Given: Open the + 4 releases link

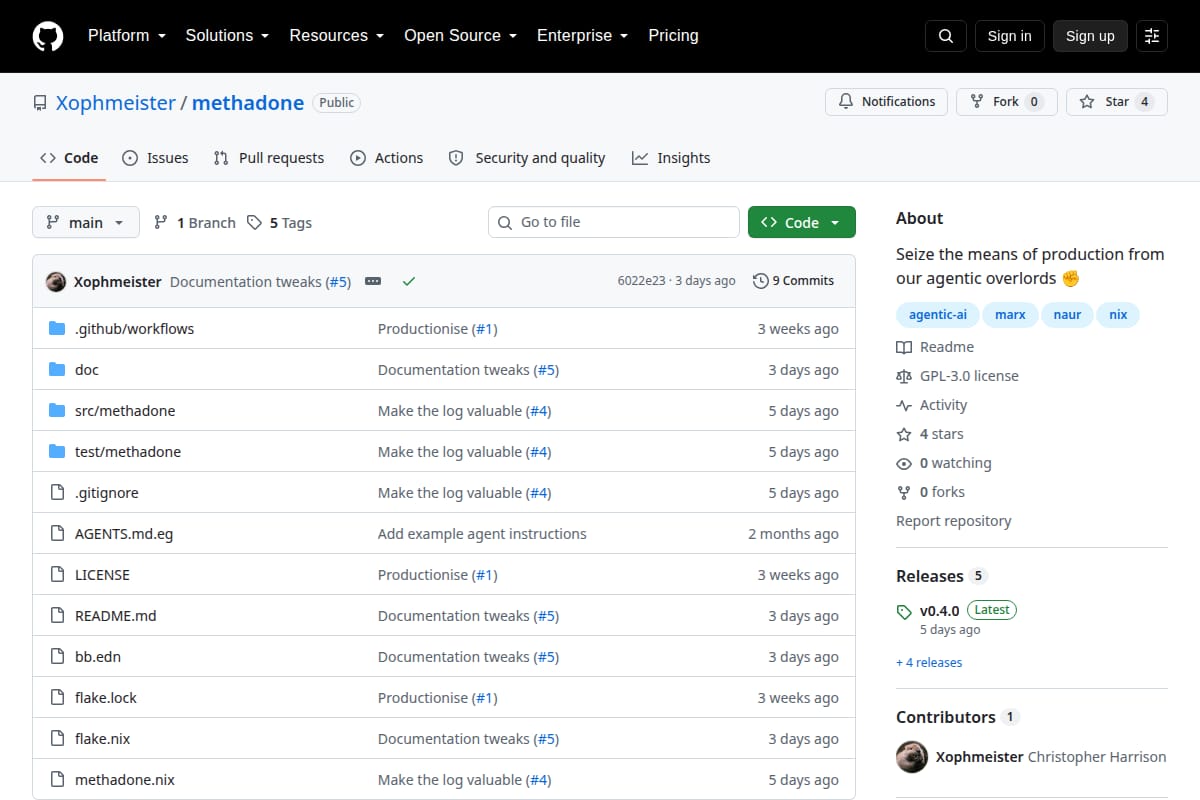Looking at the screenshot, I should point(929,663).
